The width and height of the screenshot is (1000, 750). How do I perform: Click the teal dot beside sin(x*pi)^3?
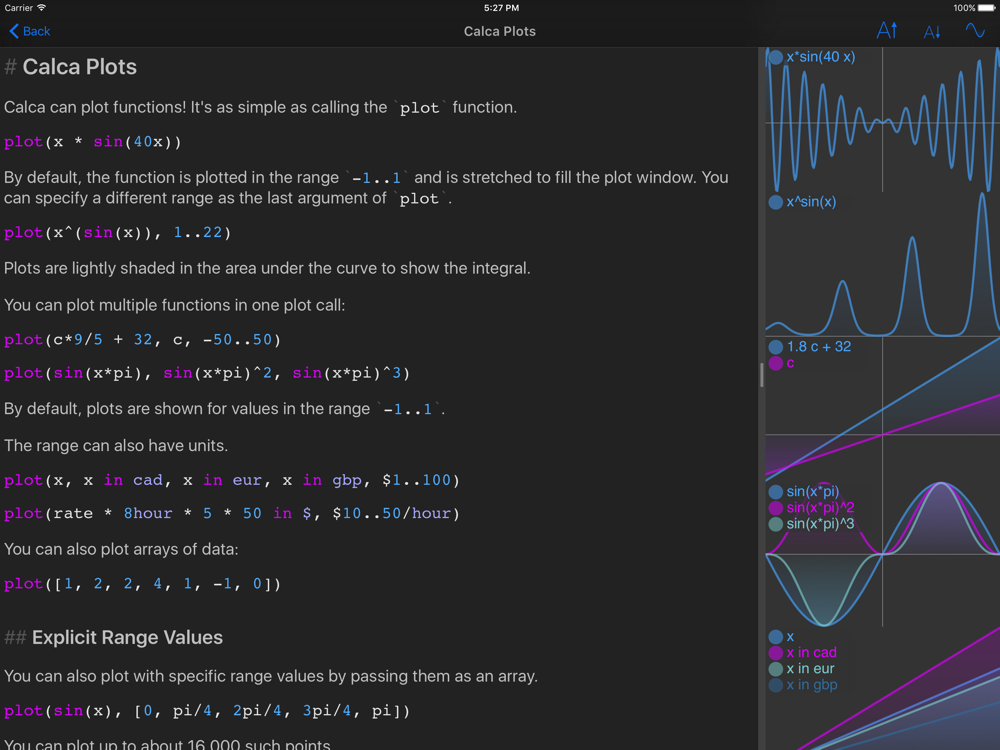tap(775, 524)
